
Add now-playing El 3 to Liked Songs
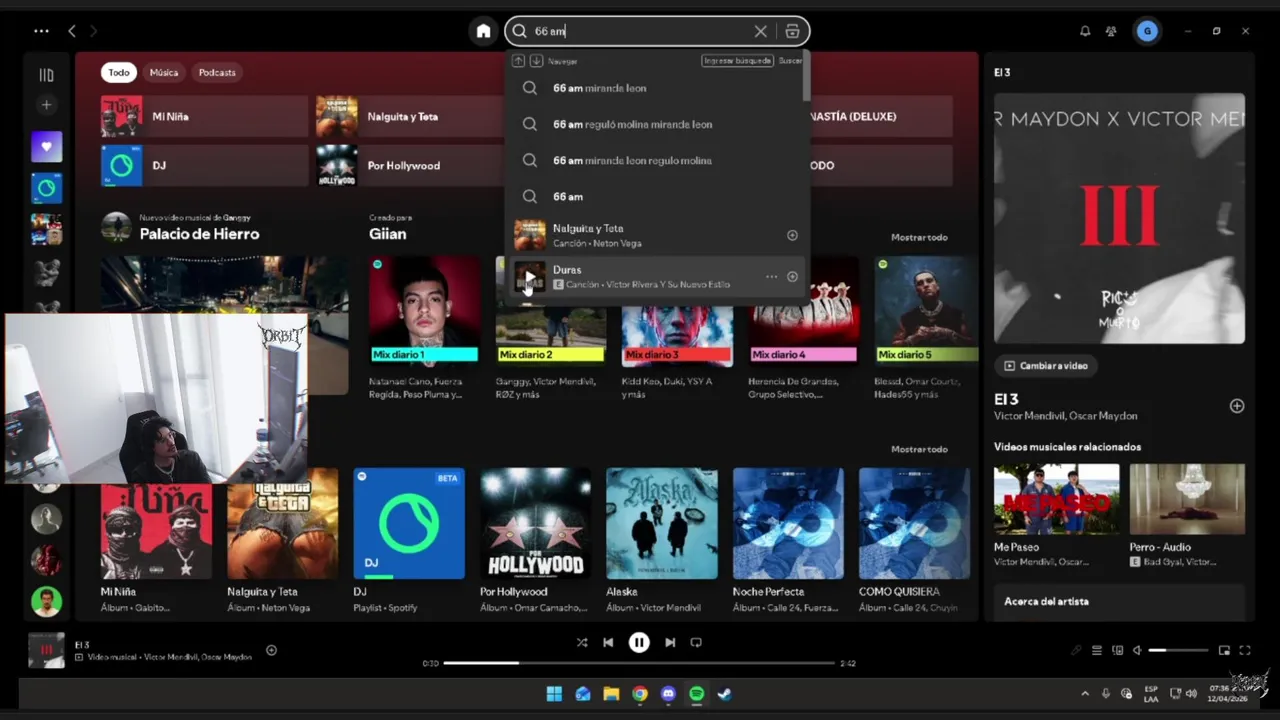click(271, 651)
